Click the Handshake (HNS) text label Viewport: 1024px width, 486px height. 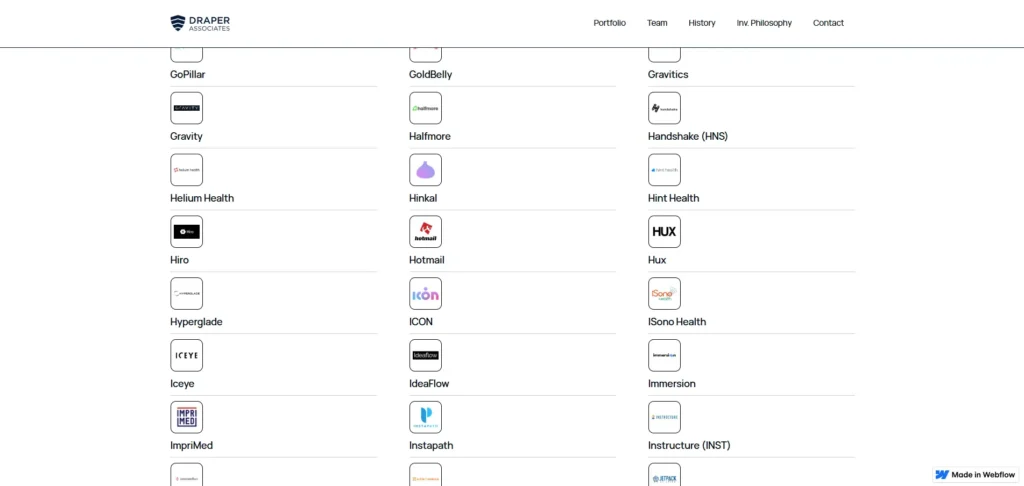[x=688, y=137]
